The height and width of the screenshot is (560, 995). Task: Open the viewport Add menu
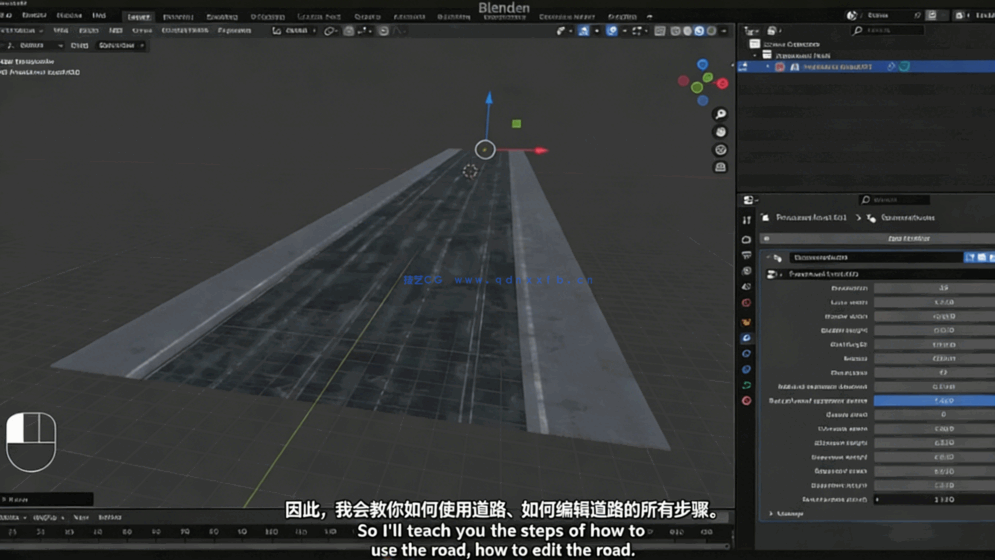[115, 30]
